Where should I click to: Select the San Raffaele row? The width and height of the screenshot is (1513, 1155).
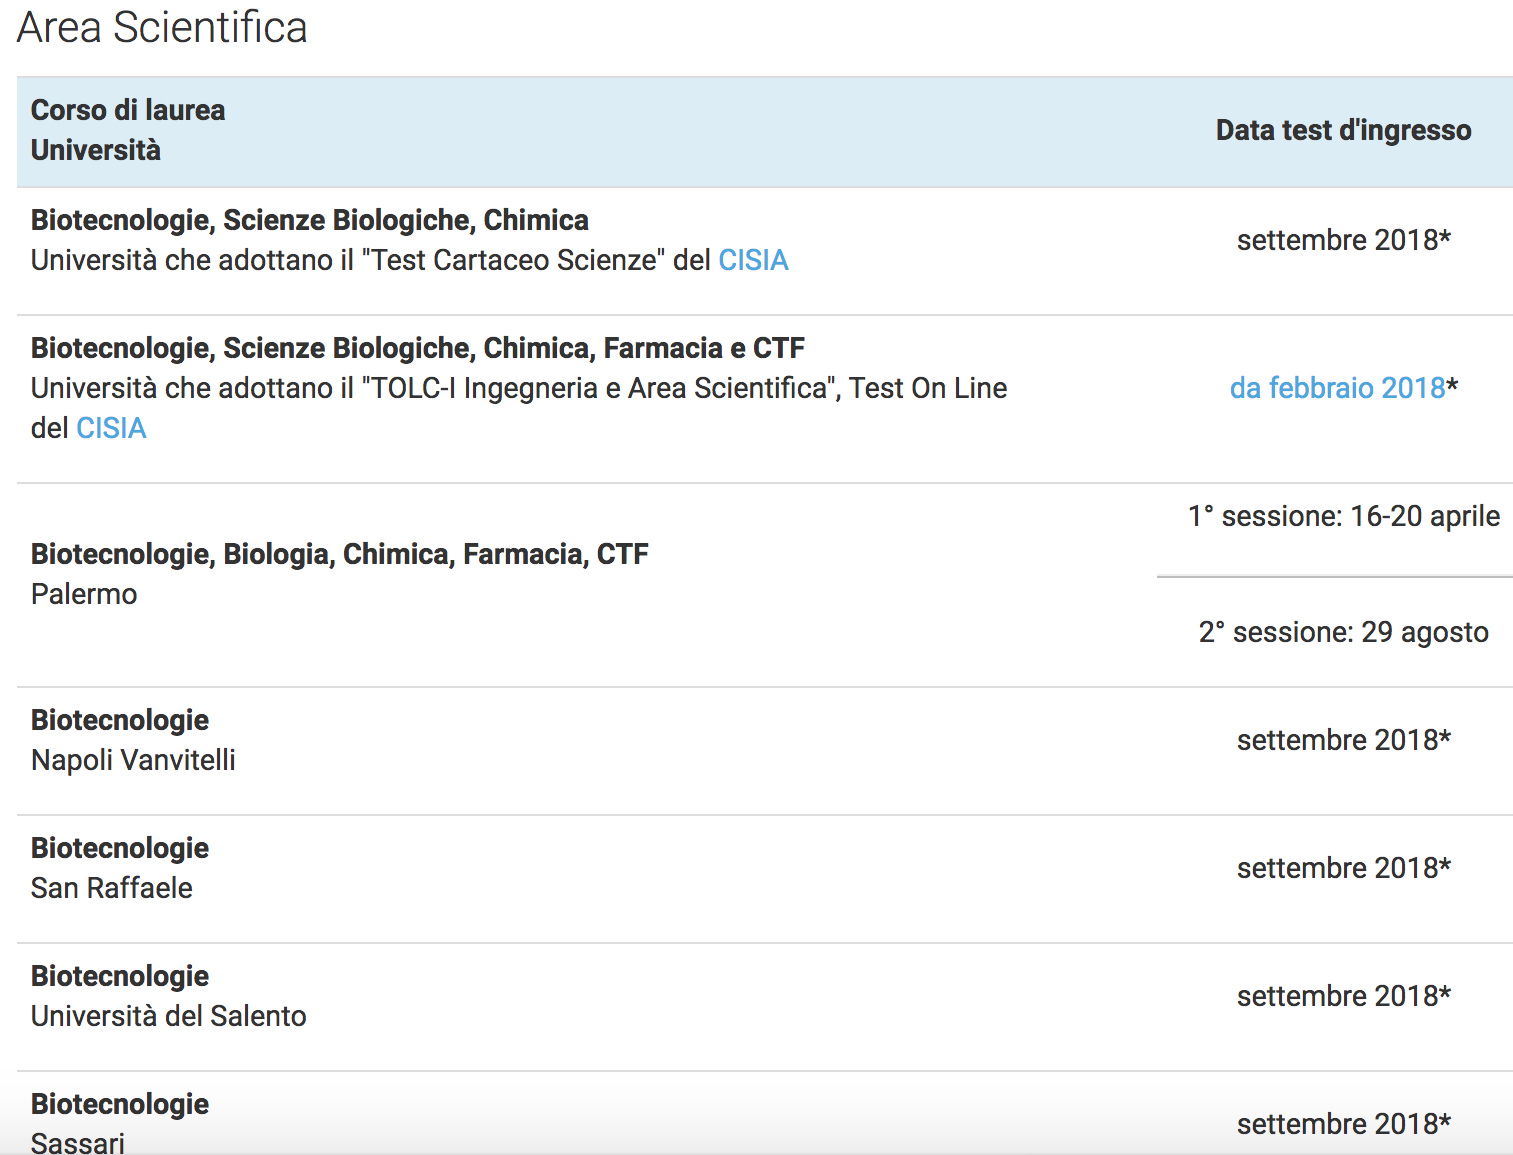[x=765, y=879]
